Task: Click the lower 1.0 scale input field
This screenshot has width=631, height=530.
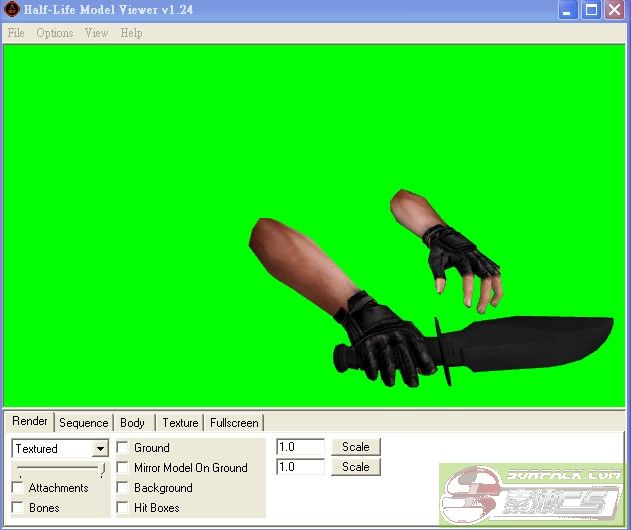Action: tap(300, 467)
